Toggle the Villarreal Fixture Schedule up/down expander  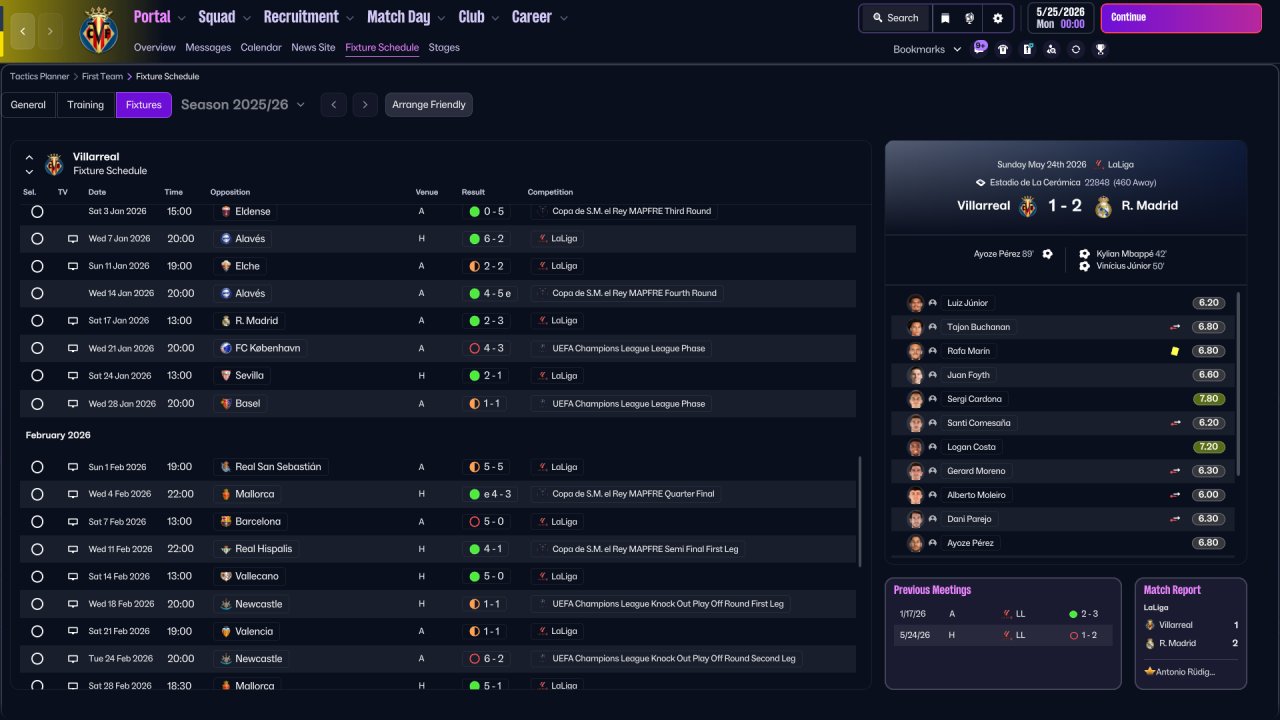tap(29, 164)
